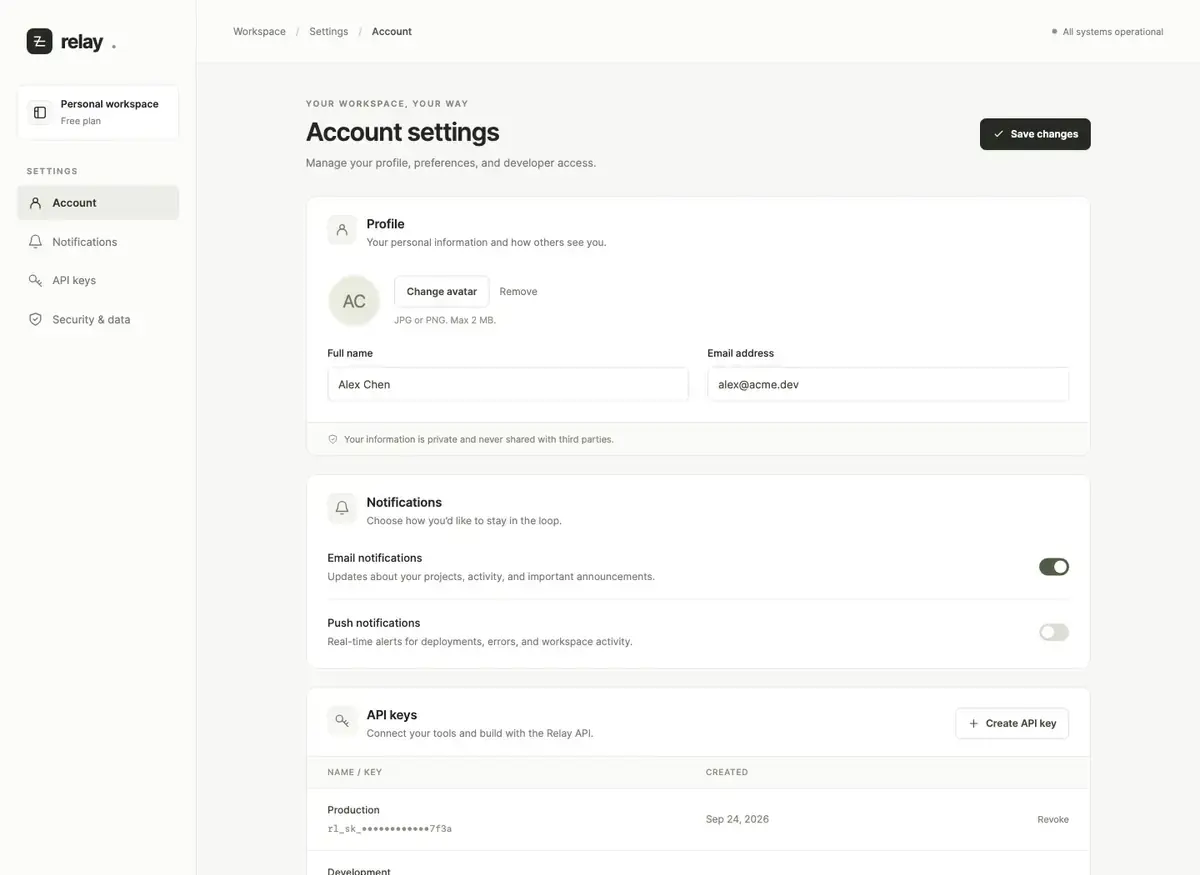Click the AC avatar circle
Screen dimensions: 1200x875
tap(354, 301)
